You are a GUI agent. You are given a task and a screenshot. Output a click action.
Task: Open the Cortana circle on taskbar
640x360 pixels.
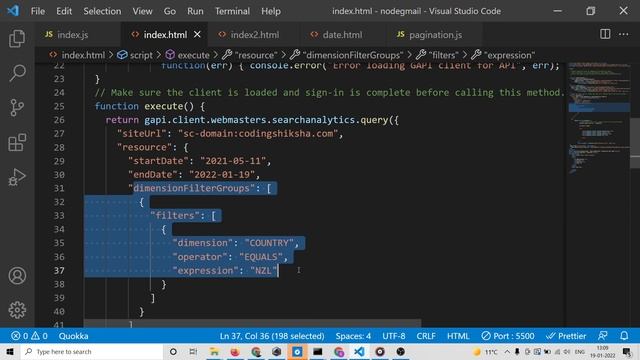173,351
